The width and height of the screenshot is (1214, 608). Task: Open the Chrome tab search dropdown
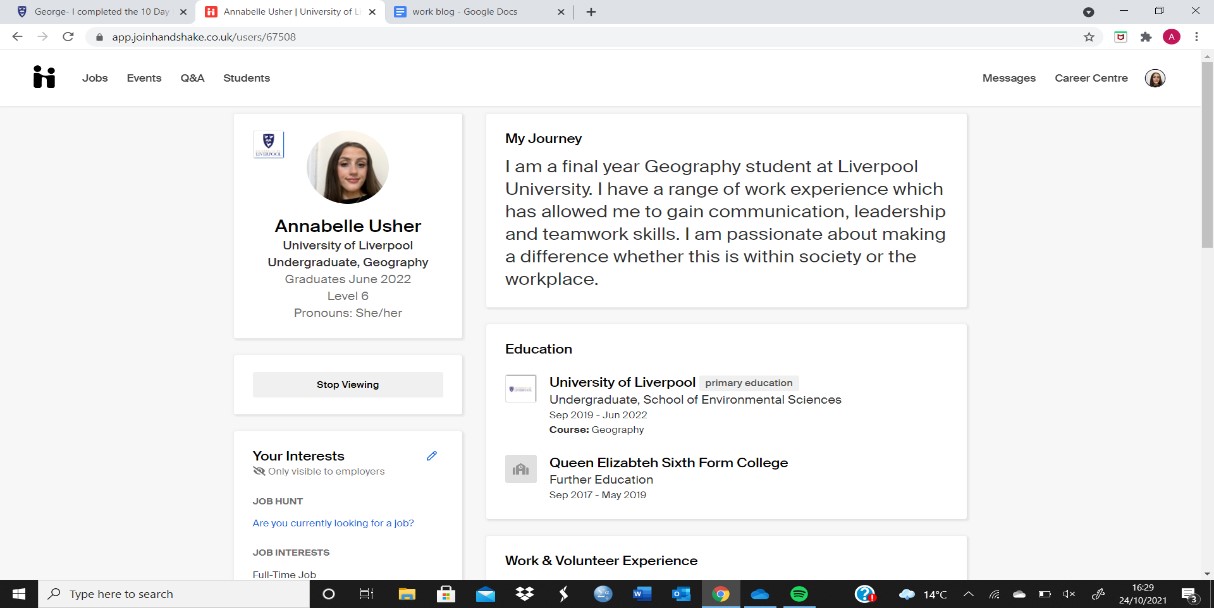point(1089,12)
